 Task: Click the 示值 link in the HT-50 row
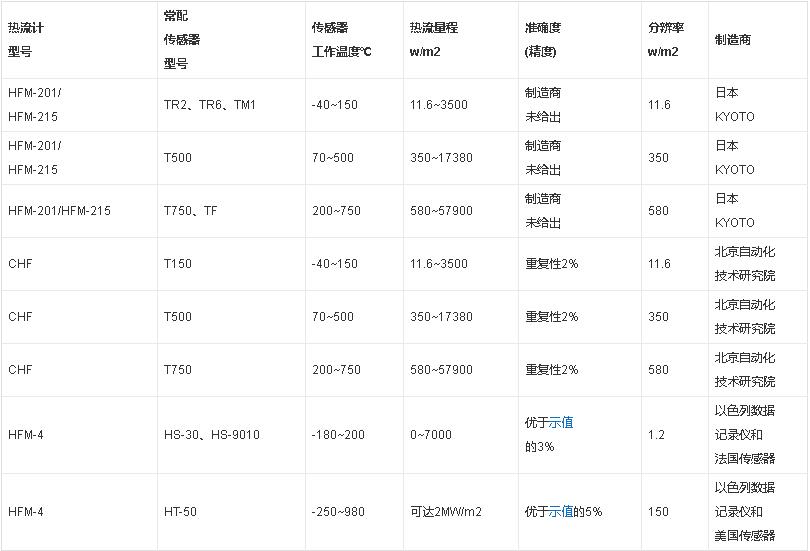point(561,512)
